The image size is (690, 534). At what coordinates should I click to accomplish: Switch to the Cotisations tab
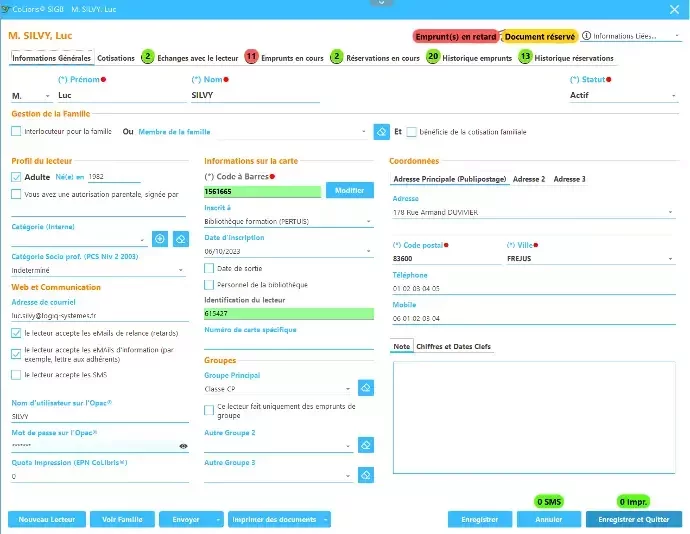click(x=116, y=58)
